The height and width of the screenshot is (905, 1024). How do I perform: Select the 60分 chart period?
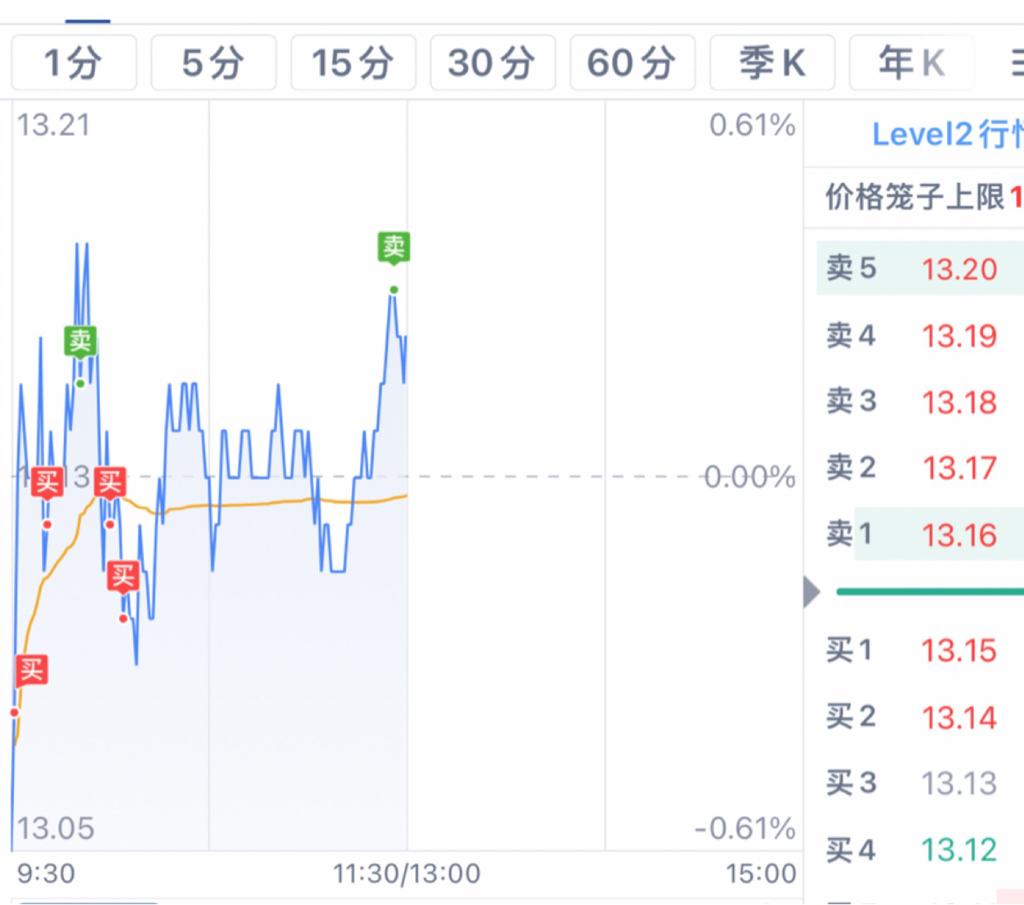pyautogui.click(x=632, y=63)
